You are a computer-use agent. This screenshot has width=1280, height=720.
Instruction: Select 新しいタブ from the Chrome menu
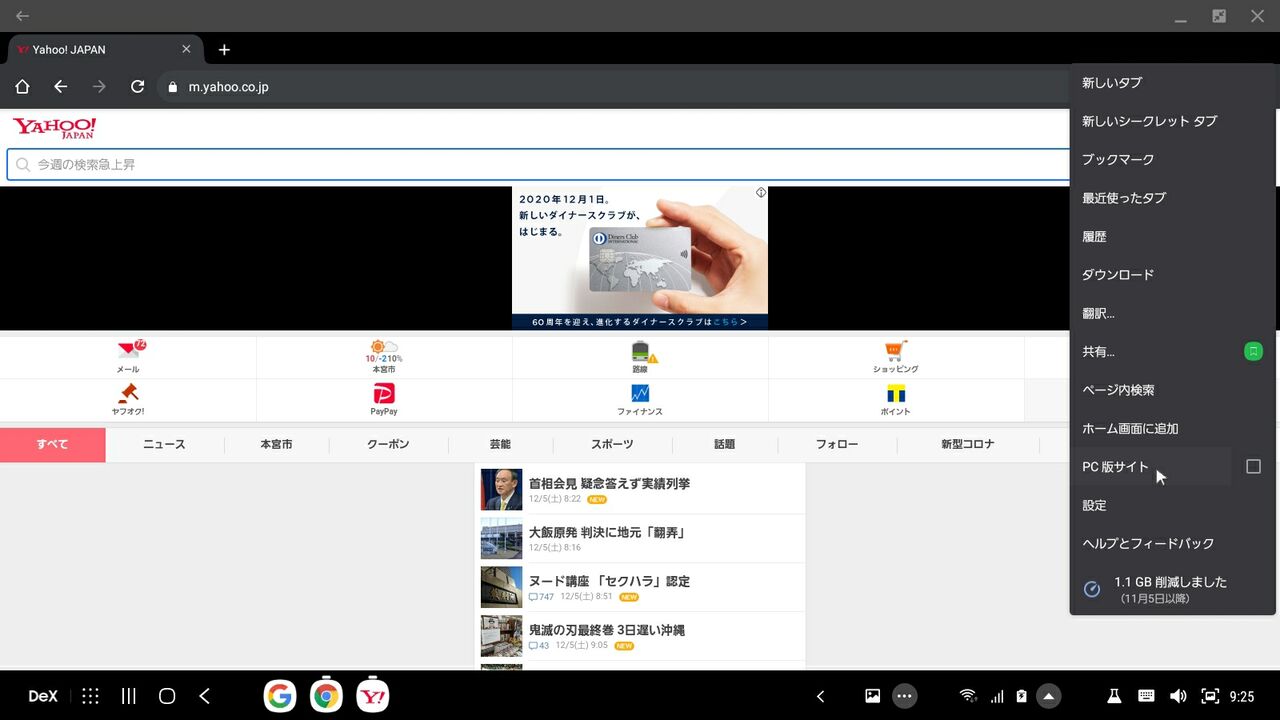1172,83
